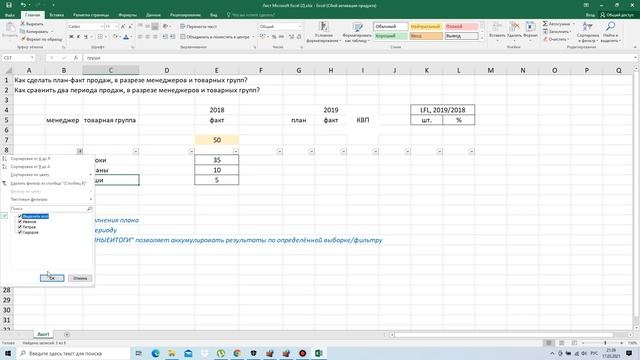Viewport: 640px width, 360px height.
Task: Apply the Плохой red cell style
Action: pyautogui.click(x=461, y=27)
